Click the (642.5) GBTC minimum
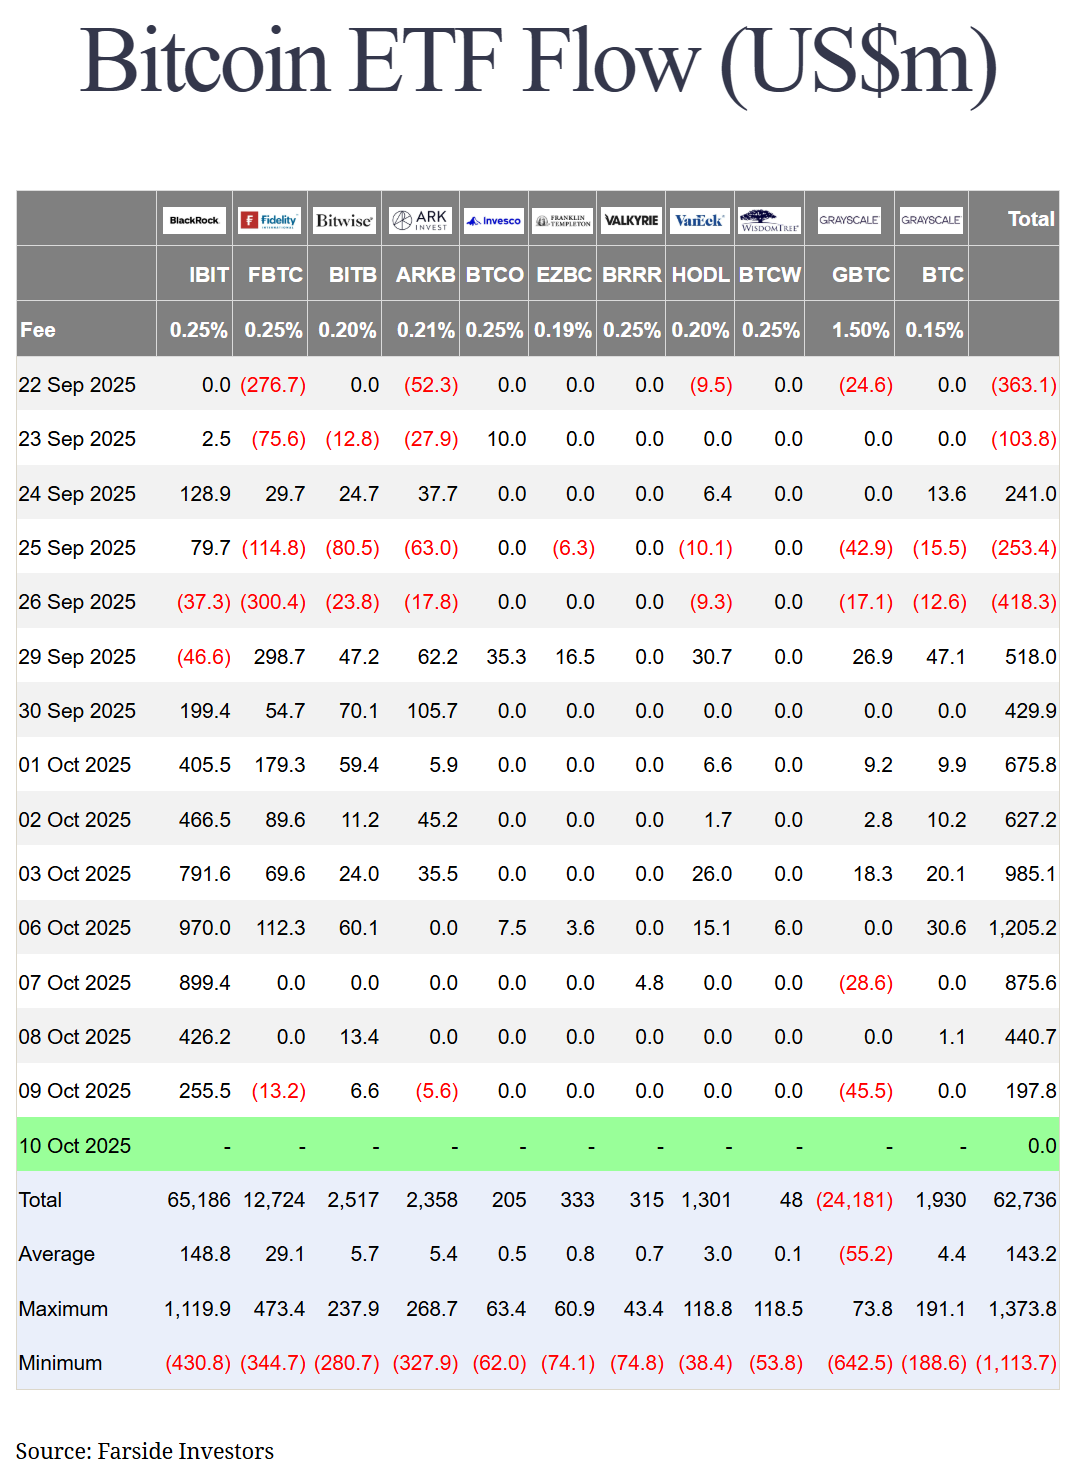Image resolution: width=1074 pixels, height=1467 pixels. (x=860, y=1363)
